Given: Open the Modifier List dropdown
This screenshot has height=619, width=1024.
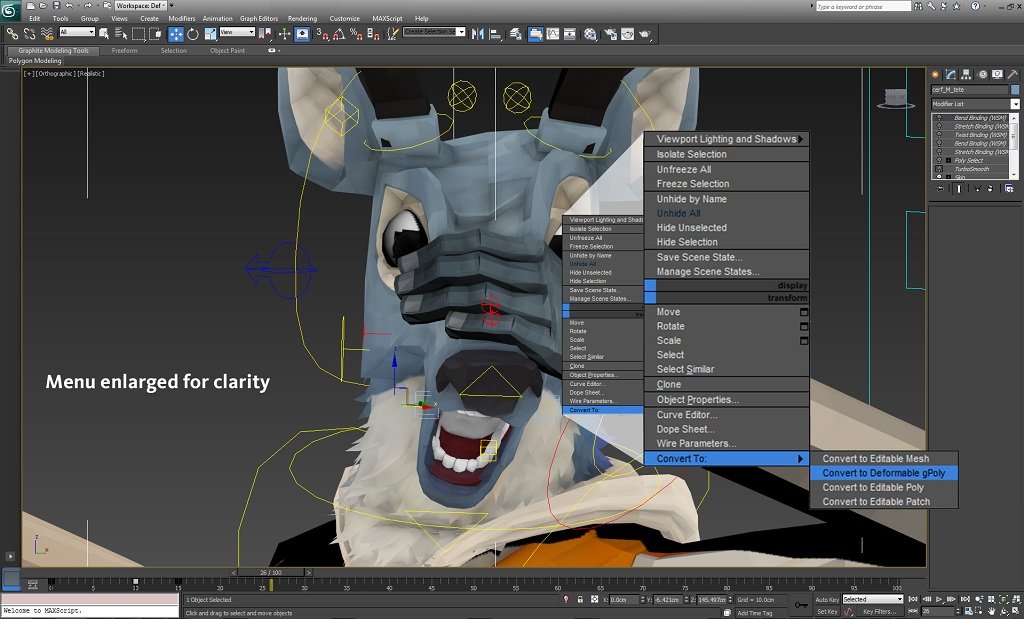Looking at the screenshot, I should click(x=975, y=104).
